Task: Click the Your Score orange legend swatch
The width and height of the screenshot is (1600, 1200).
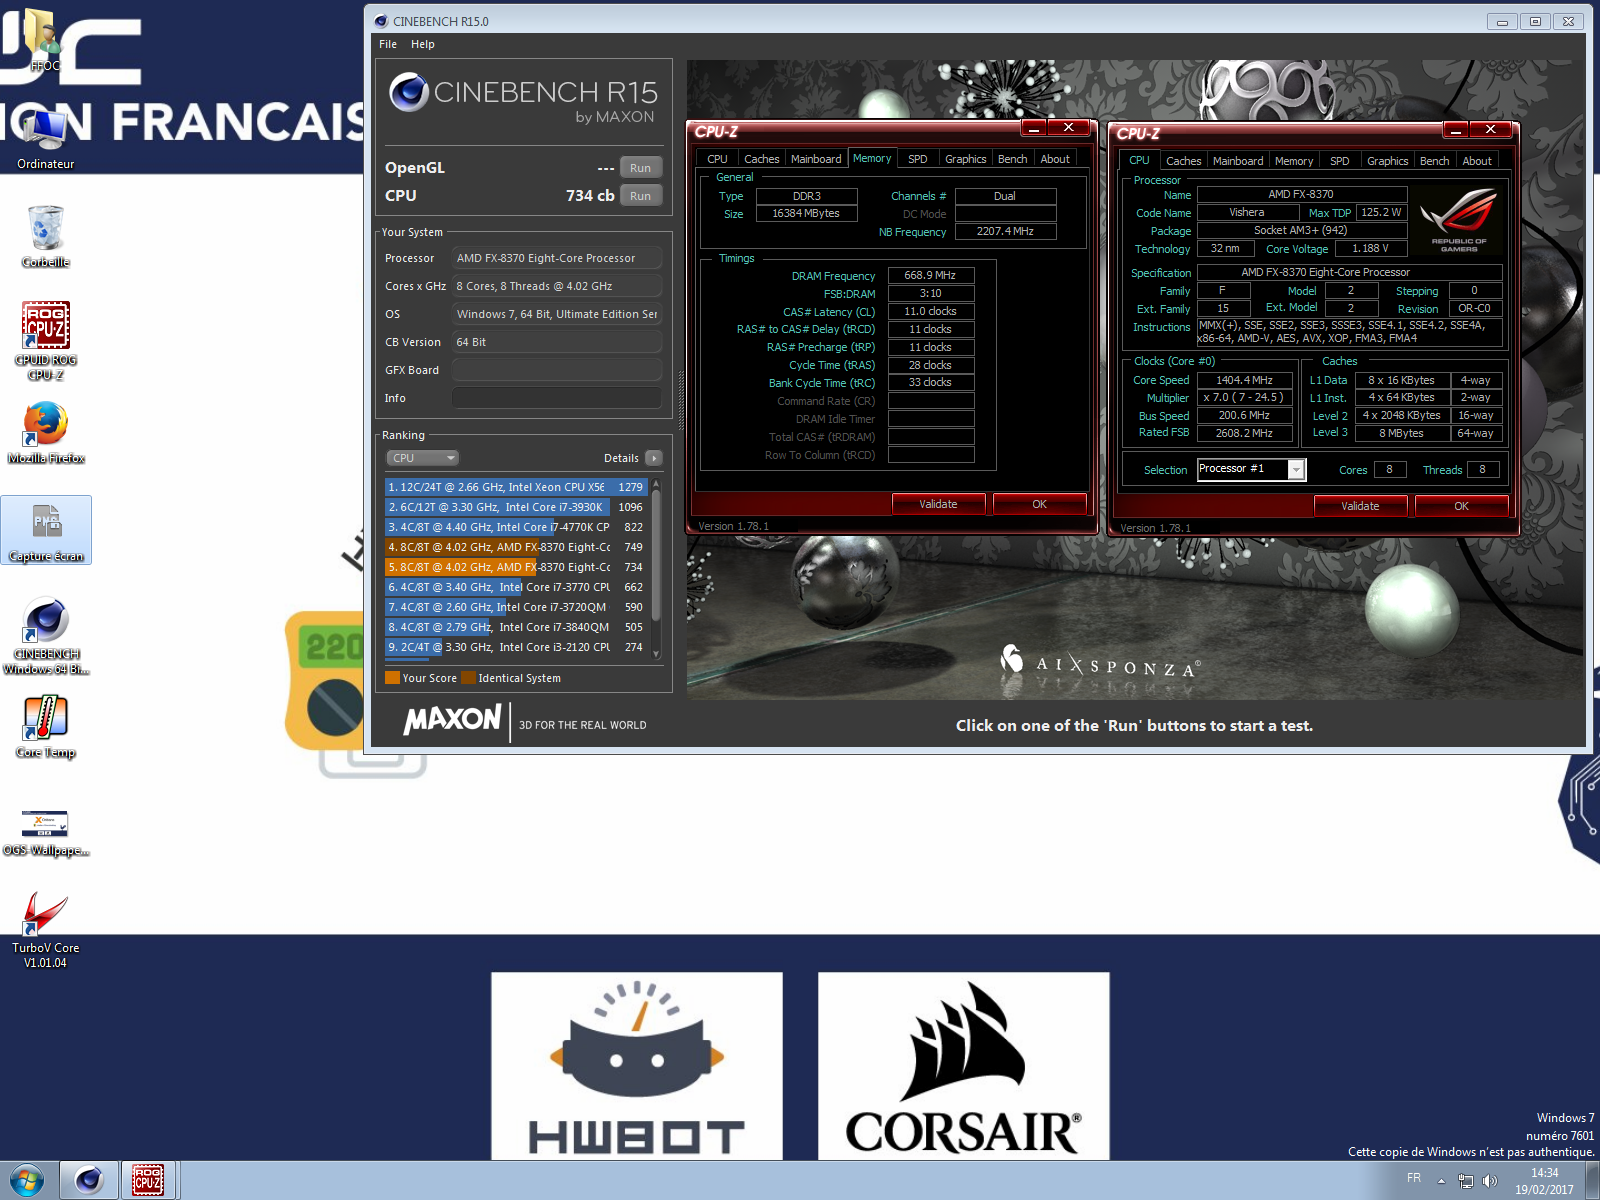Action: point(392,678)
